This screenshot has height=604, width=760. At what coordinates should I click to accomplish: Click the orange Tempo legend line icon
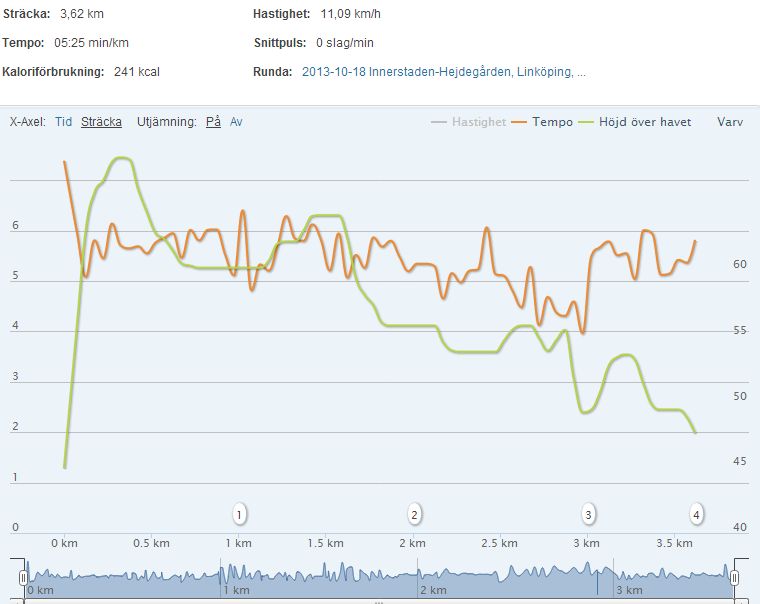[519, 122]
